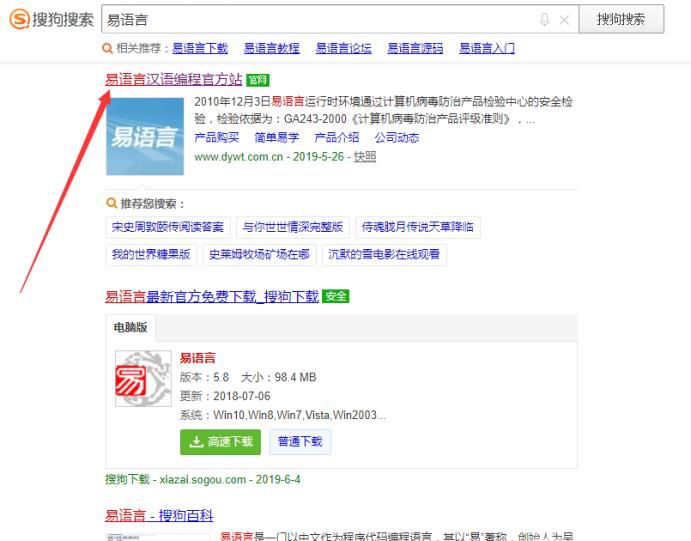Open 易语言最新官方免费下载_搜狗下载 result
691x541 pixels.
pyautogui.click(x=212, y=296)
